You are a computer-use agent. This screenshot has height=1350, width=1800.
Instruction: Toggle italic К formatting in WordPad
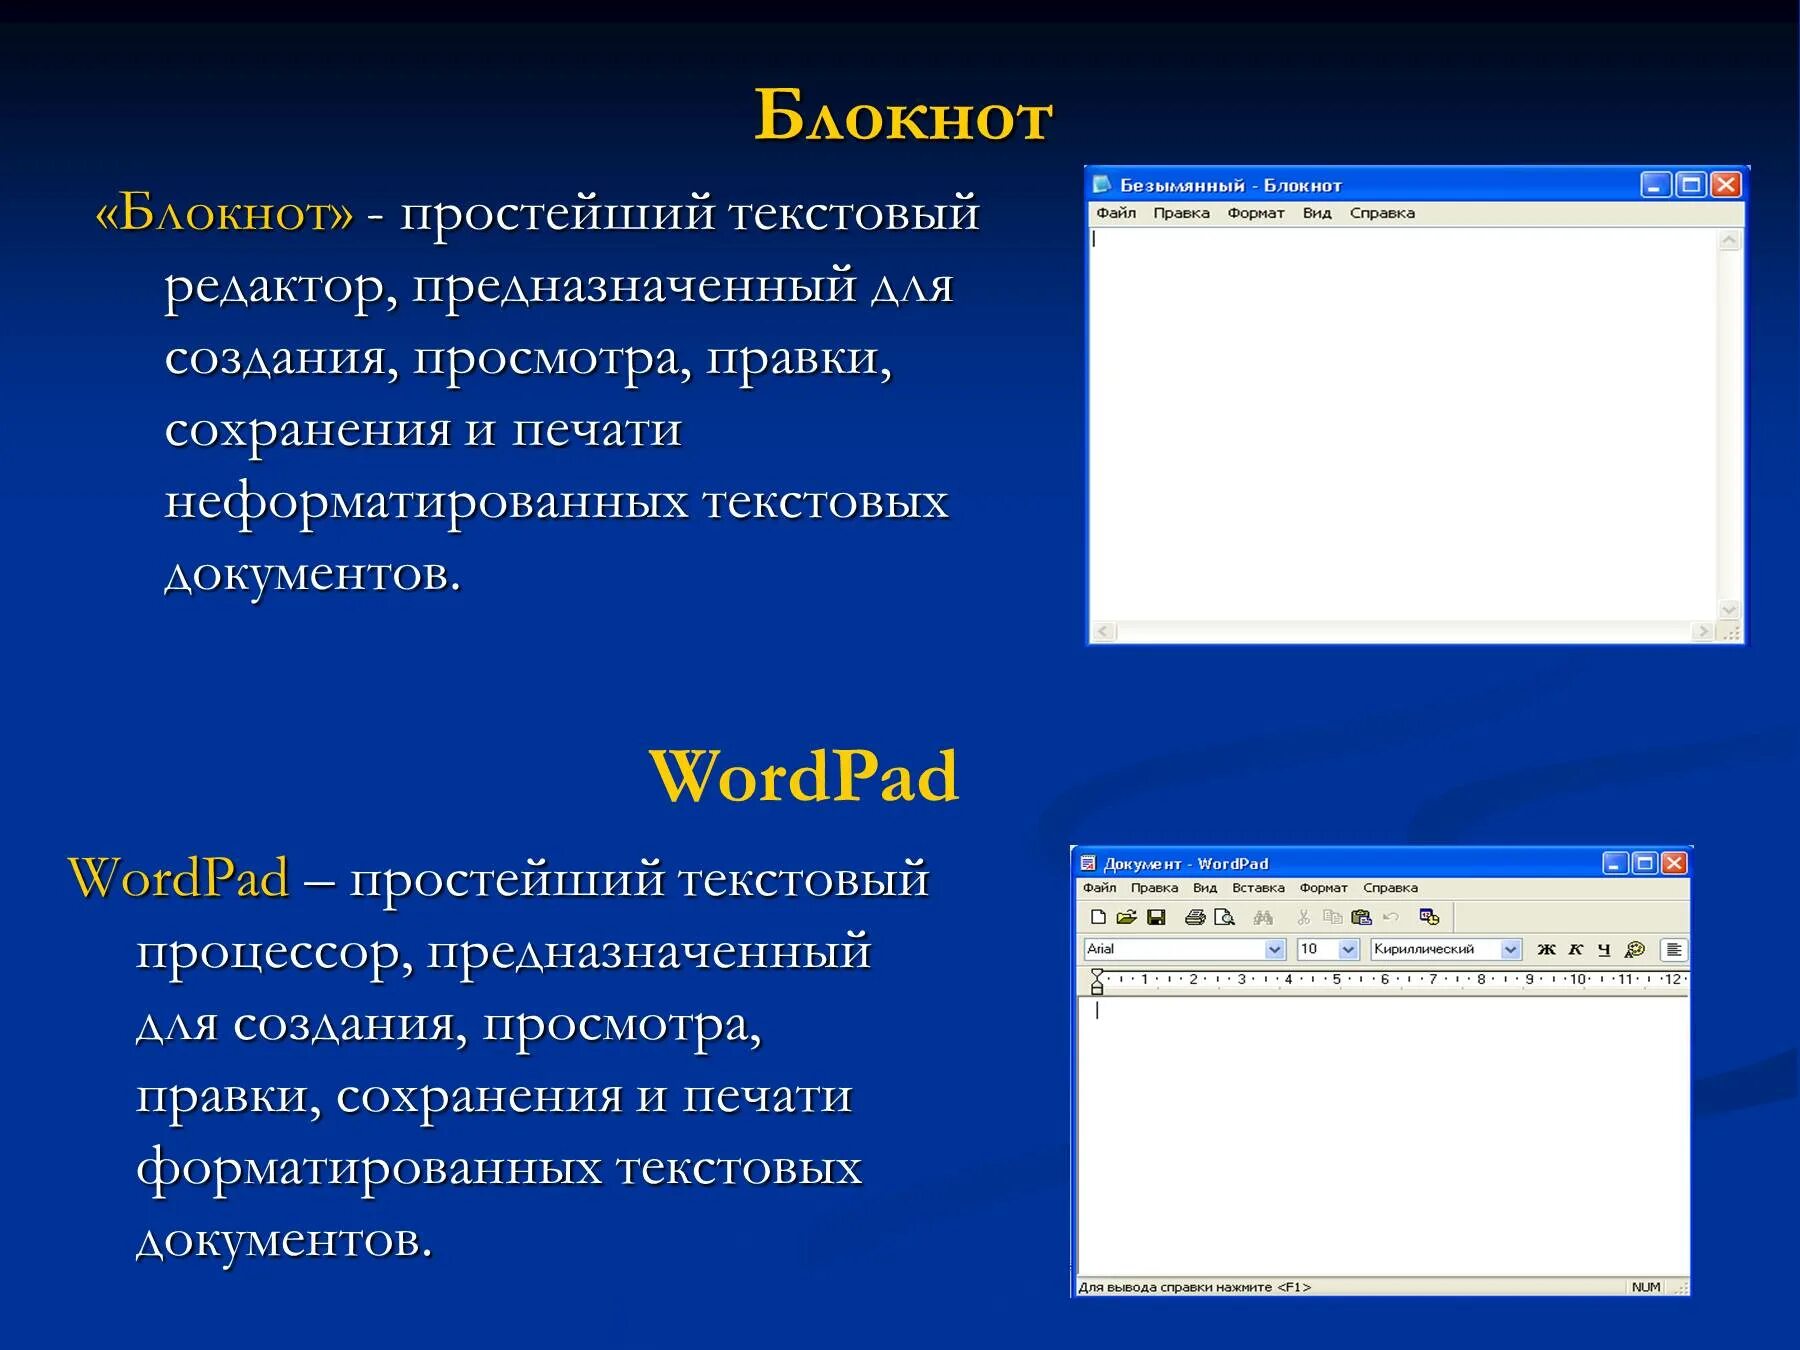click(x=1576, y=949)
